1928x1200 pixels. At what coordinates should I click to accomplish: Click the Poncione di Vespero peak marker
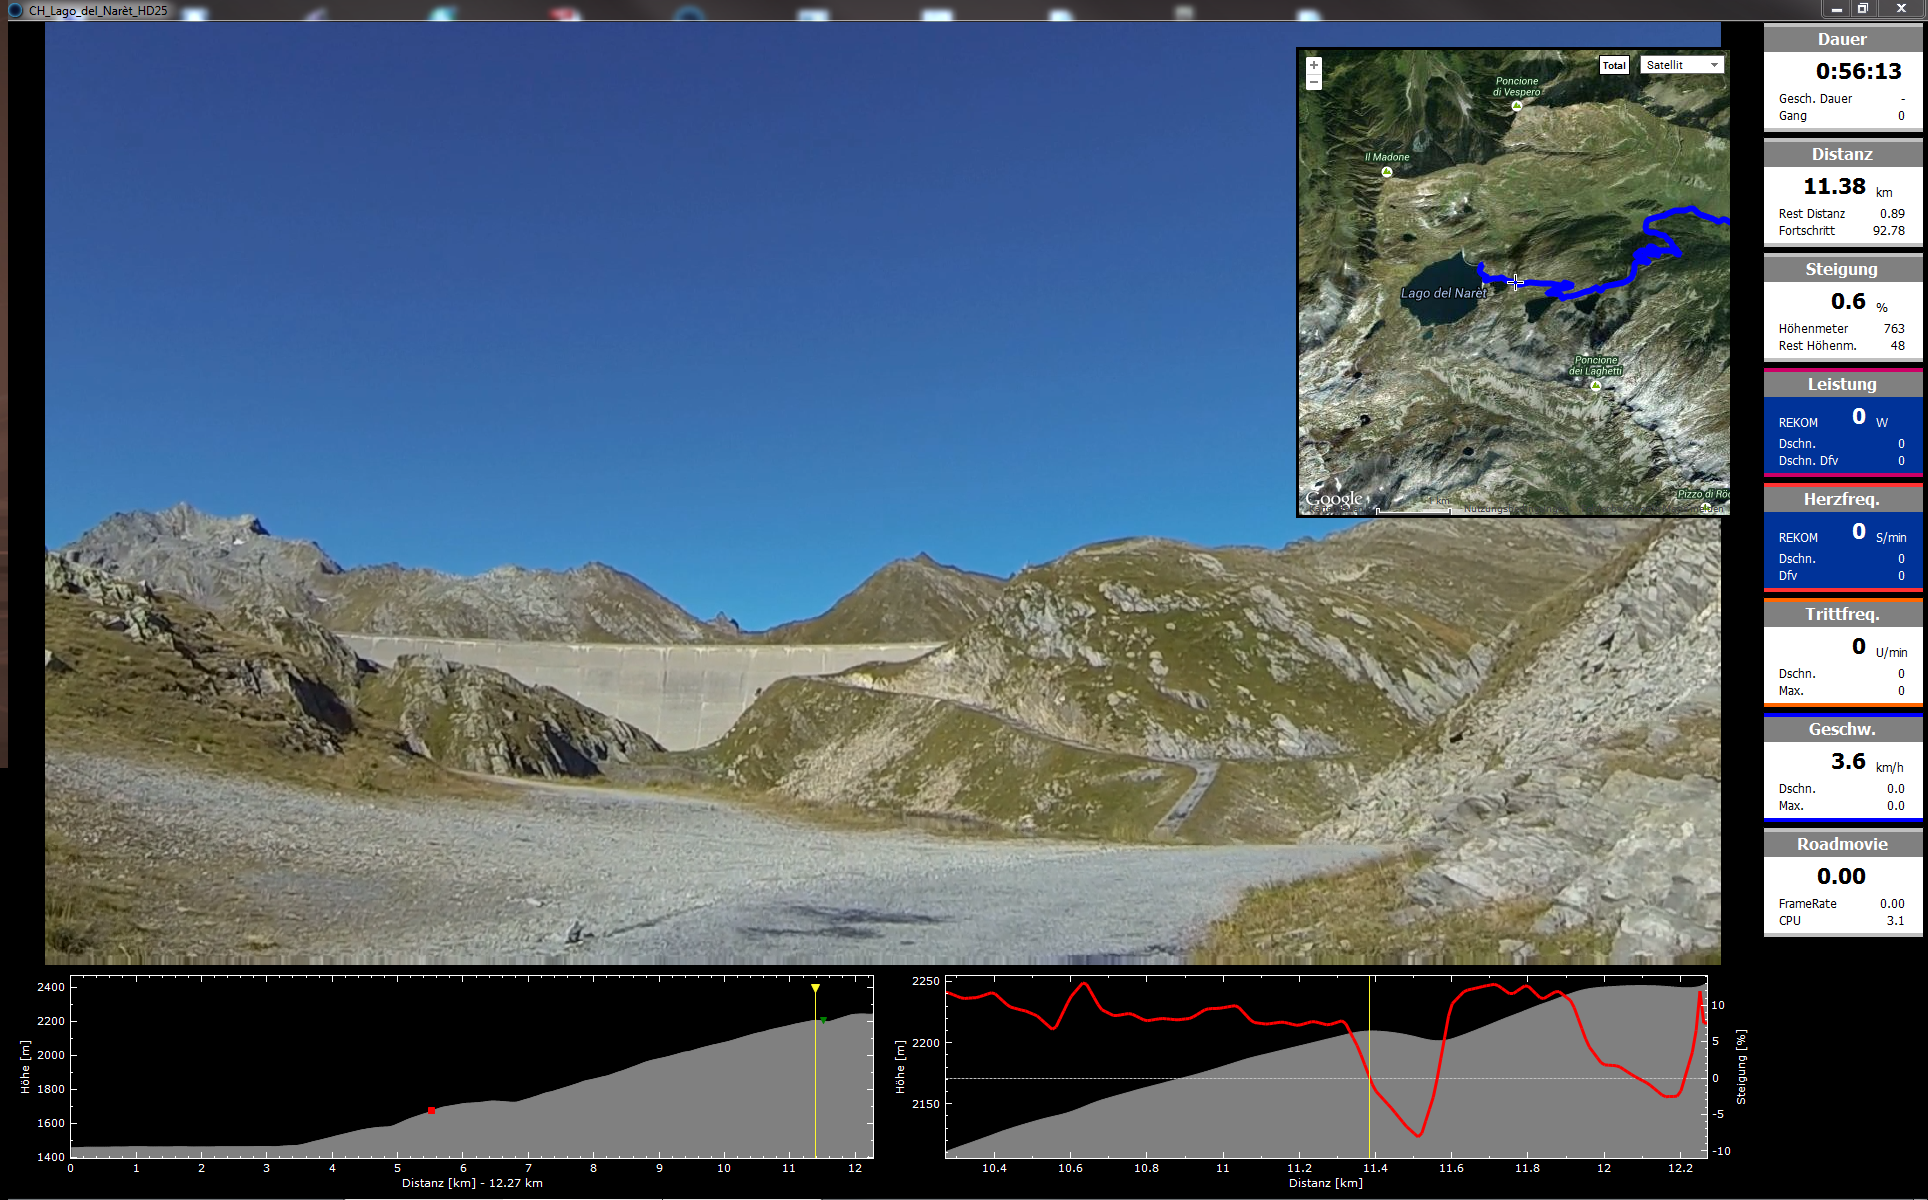(x=1517, y=105)
